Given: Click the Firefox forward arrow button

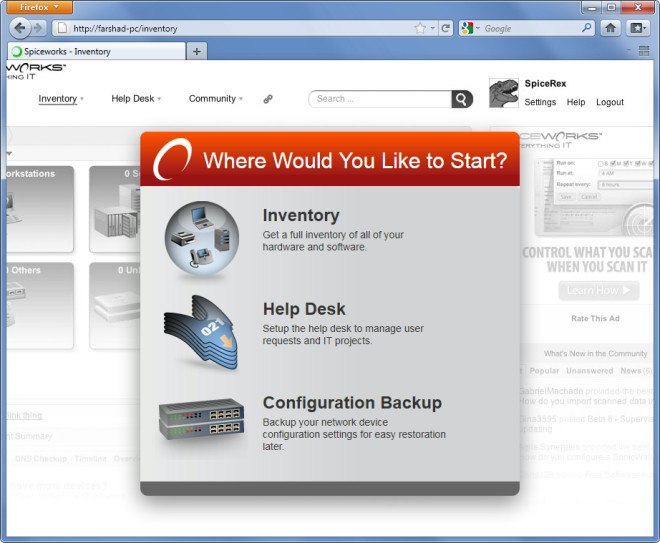Looking at the screenshot, I should [x=38, y=28].
